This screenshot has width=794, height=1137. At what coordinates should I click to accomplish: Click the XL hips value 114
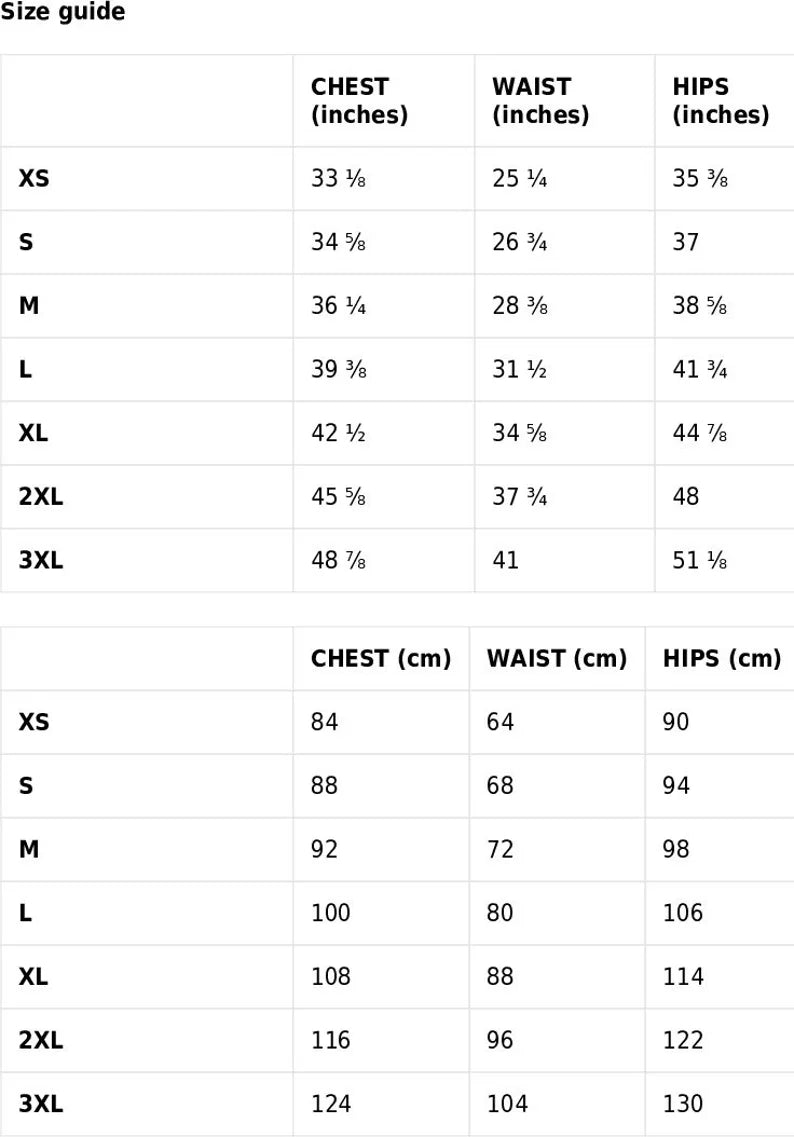pos(683,977)
